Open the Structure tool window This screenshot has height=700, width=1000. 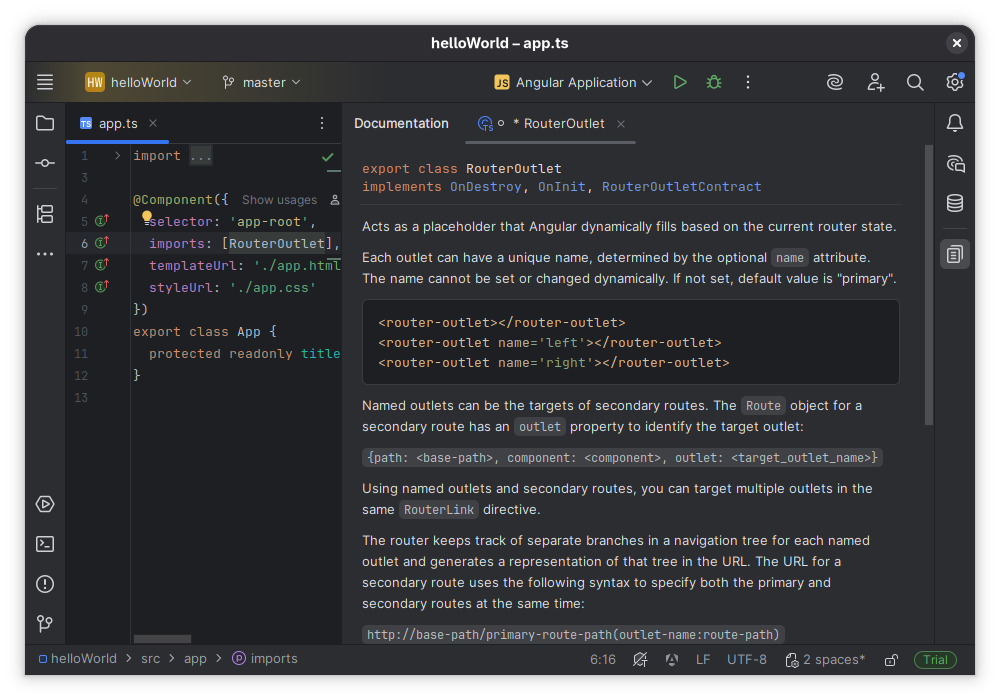(x=45, y=213)
